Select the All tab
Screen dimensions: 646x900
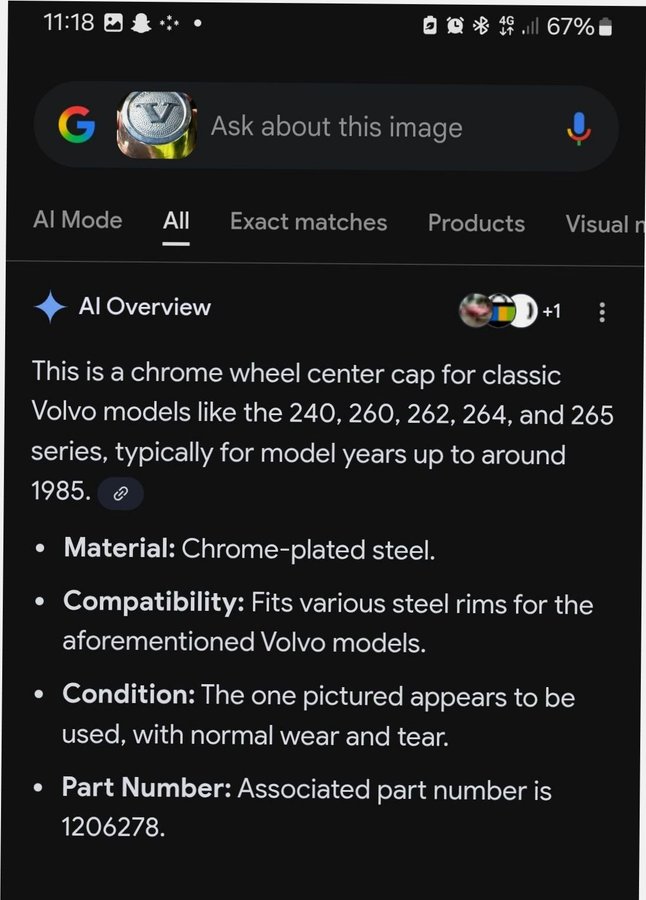tap(176, 222)
